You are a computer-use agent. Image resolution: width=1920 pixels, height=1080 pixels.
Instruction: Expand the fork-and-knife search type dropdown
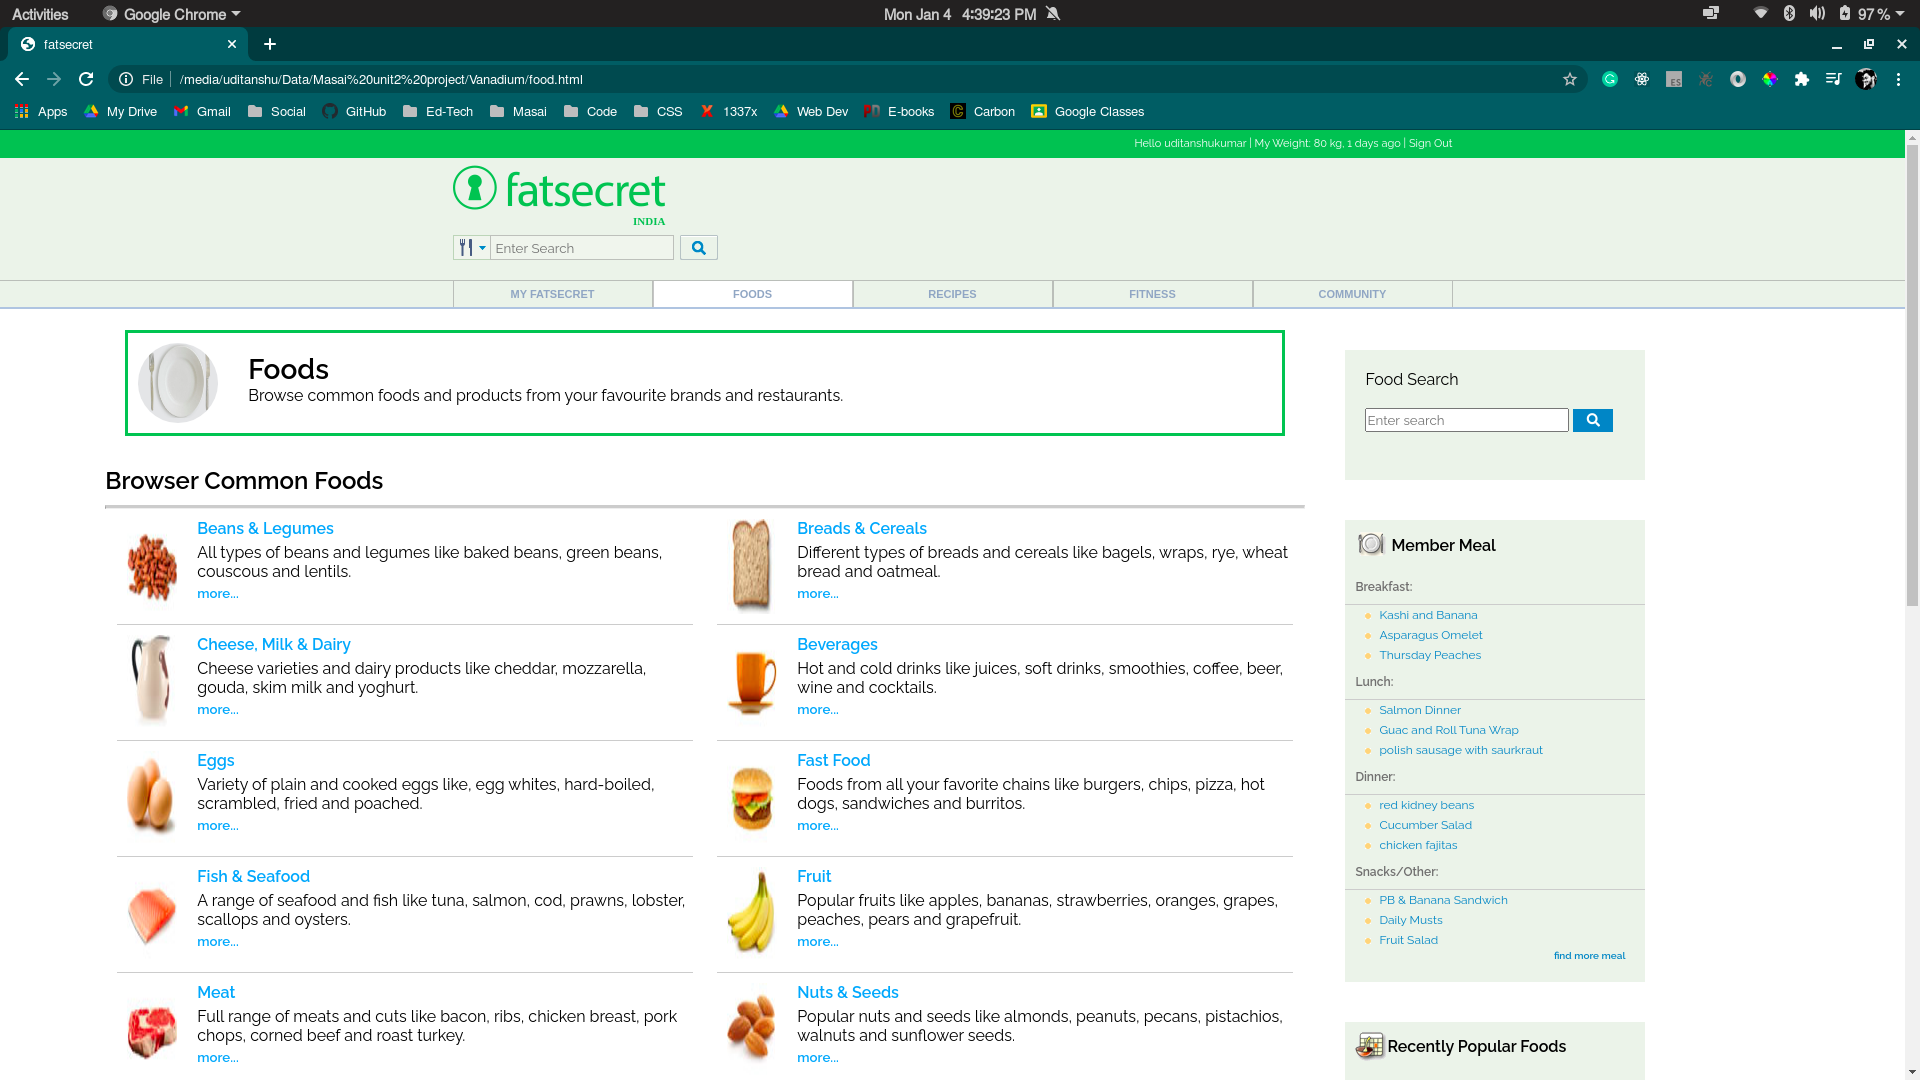coord(471,248)
